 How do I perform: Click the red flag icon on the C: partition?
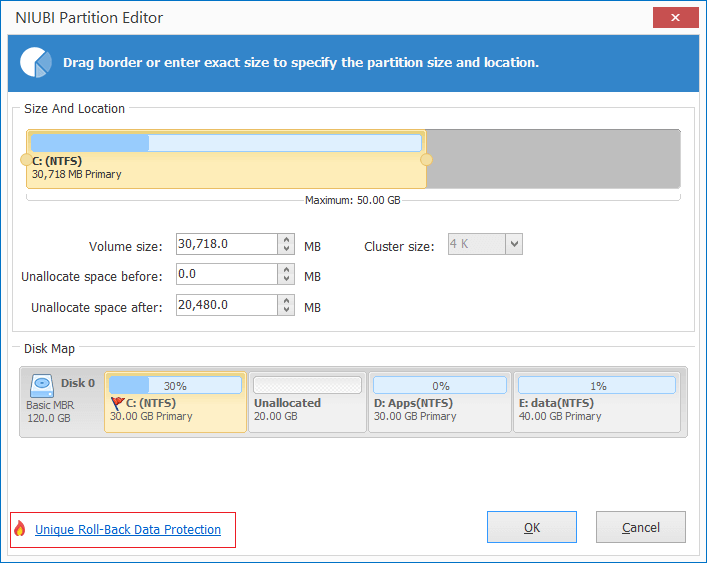pyautogui.click(x=117, y=403)
